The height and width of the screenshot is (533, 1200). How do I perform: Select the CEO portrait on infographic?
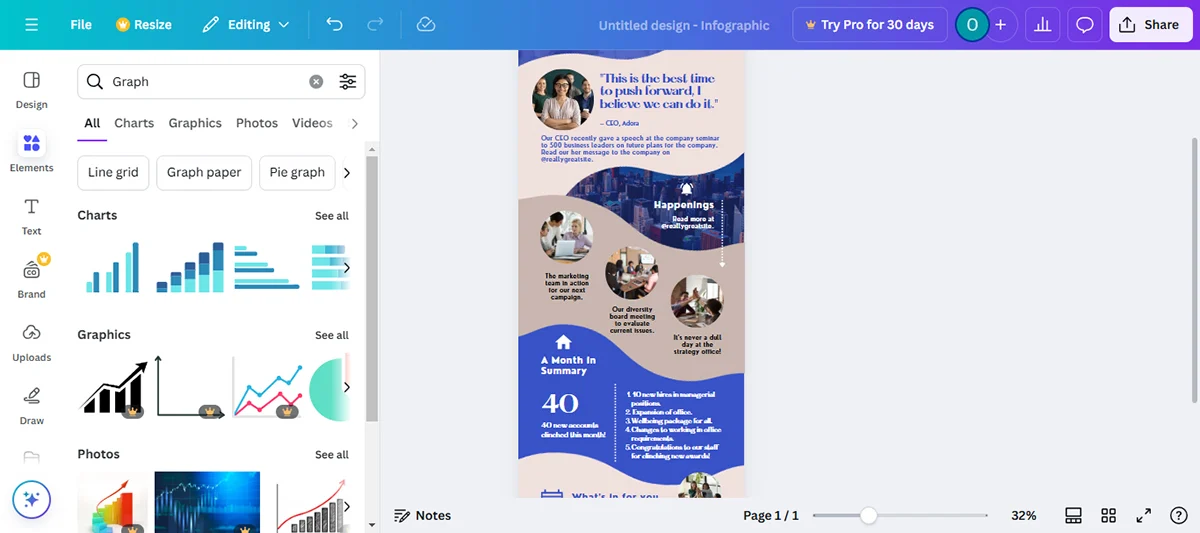(563, 98)
